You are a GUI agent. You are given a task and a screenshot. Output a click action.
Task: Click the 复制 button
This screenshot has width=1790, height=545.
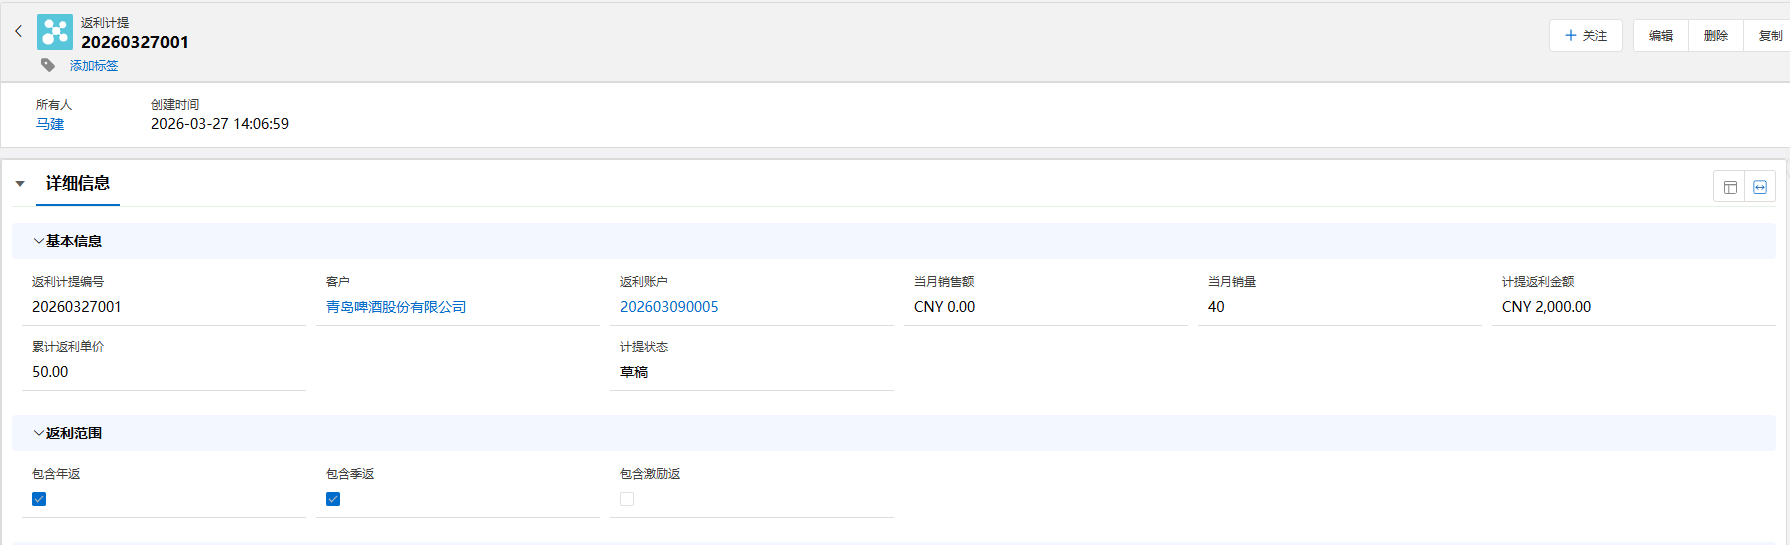1769,36
